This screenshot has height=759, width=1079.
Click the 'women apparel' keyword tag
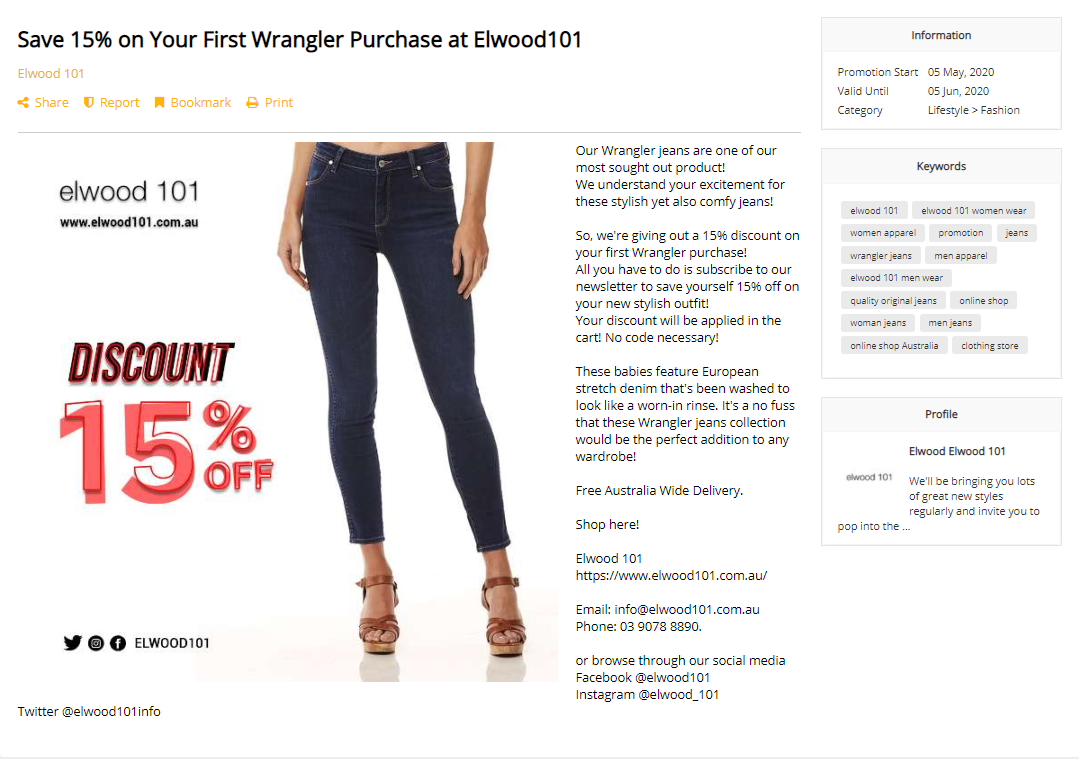[x=882, y=233]
